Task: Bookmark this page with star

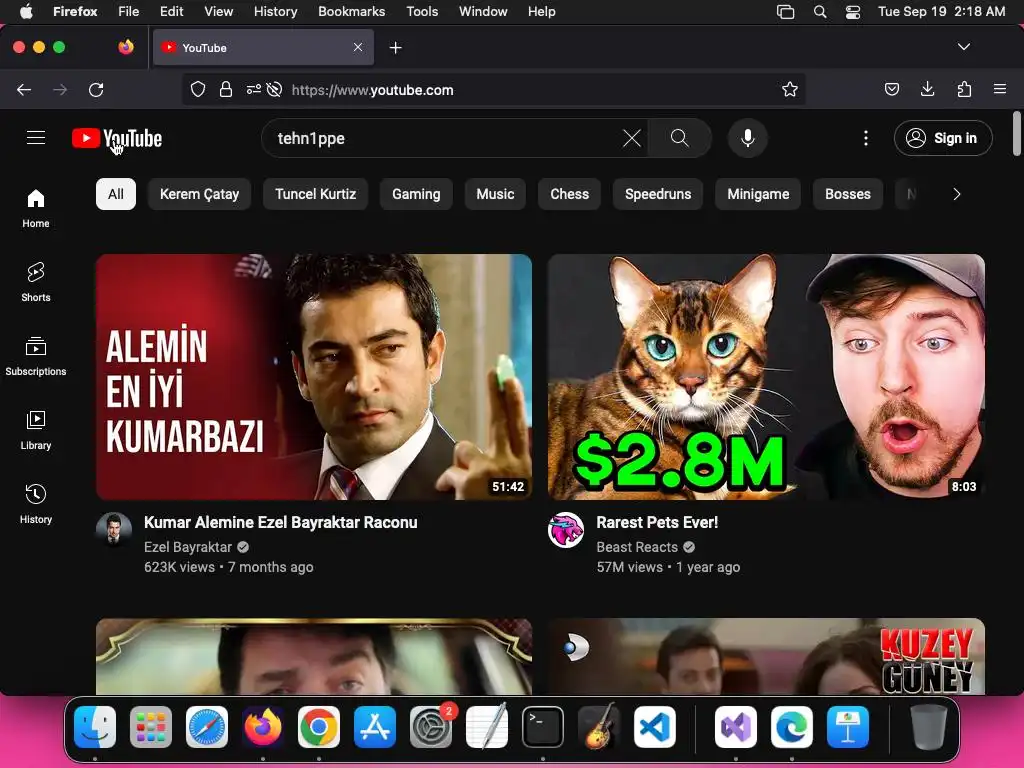Action: click(x=790, y=89)
